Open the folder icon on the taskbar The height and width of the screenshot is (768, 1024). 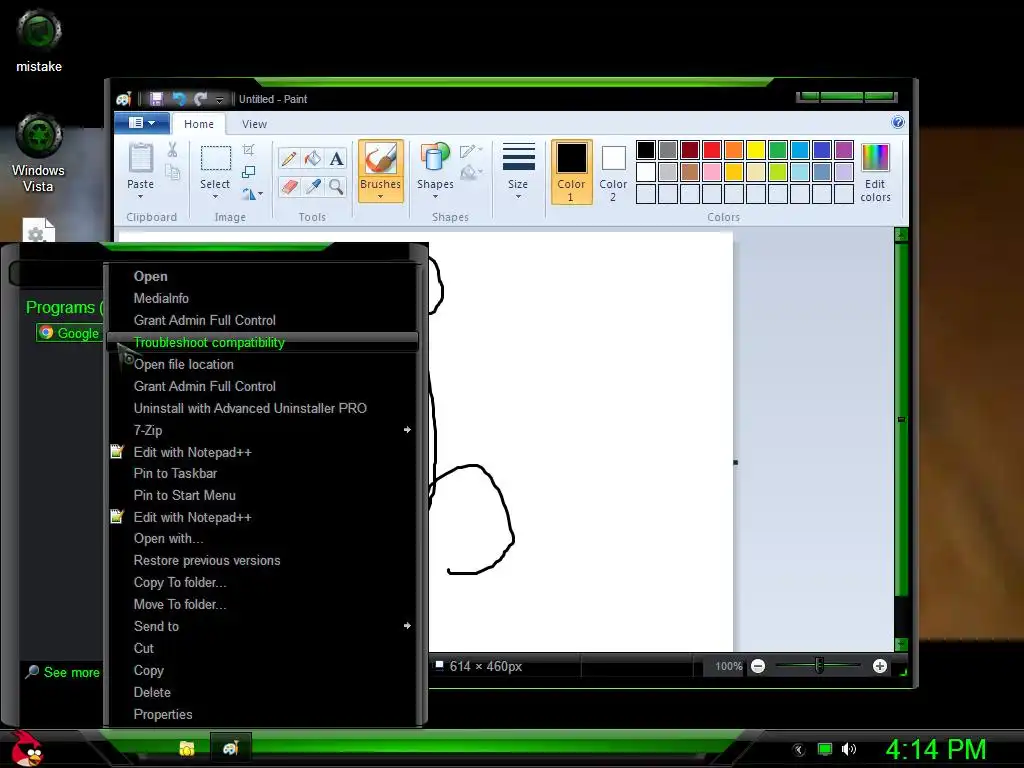(x=187, y=748)
